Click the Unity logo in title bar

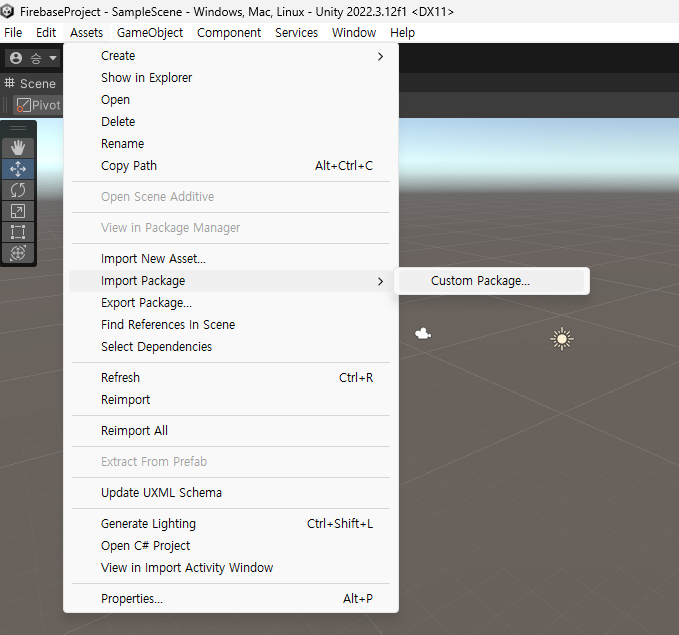pyautogui.click(x=7, y=11)
